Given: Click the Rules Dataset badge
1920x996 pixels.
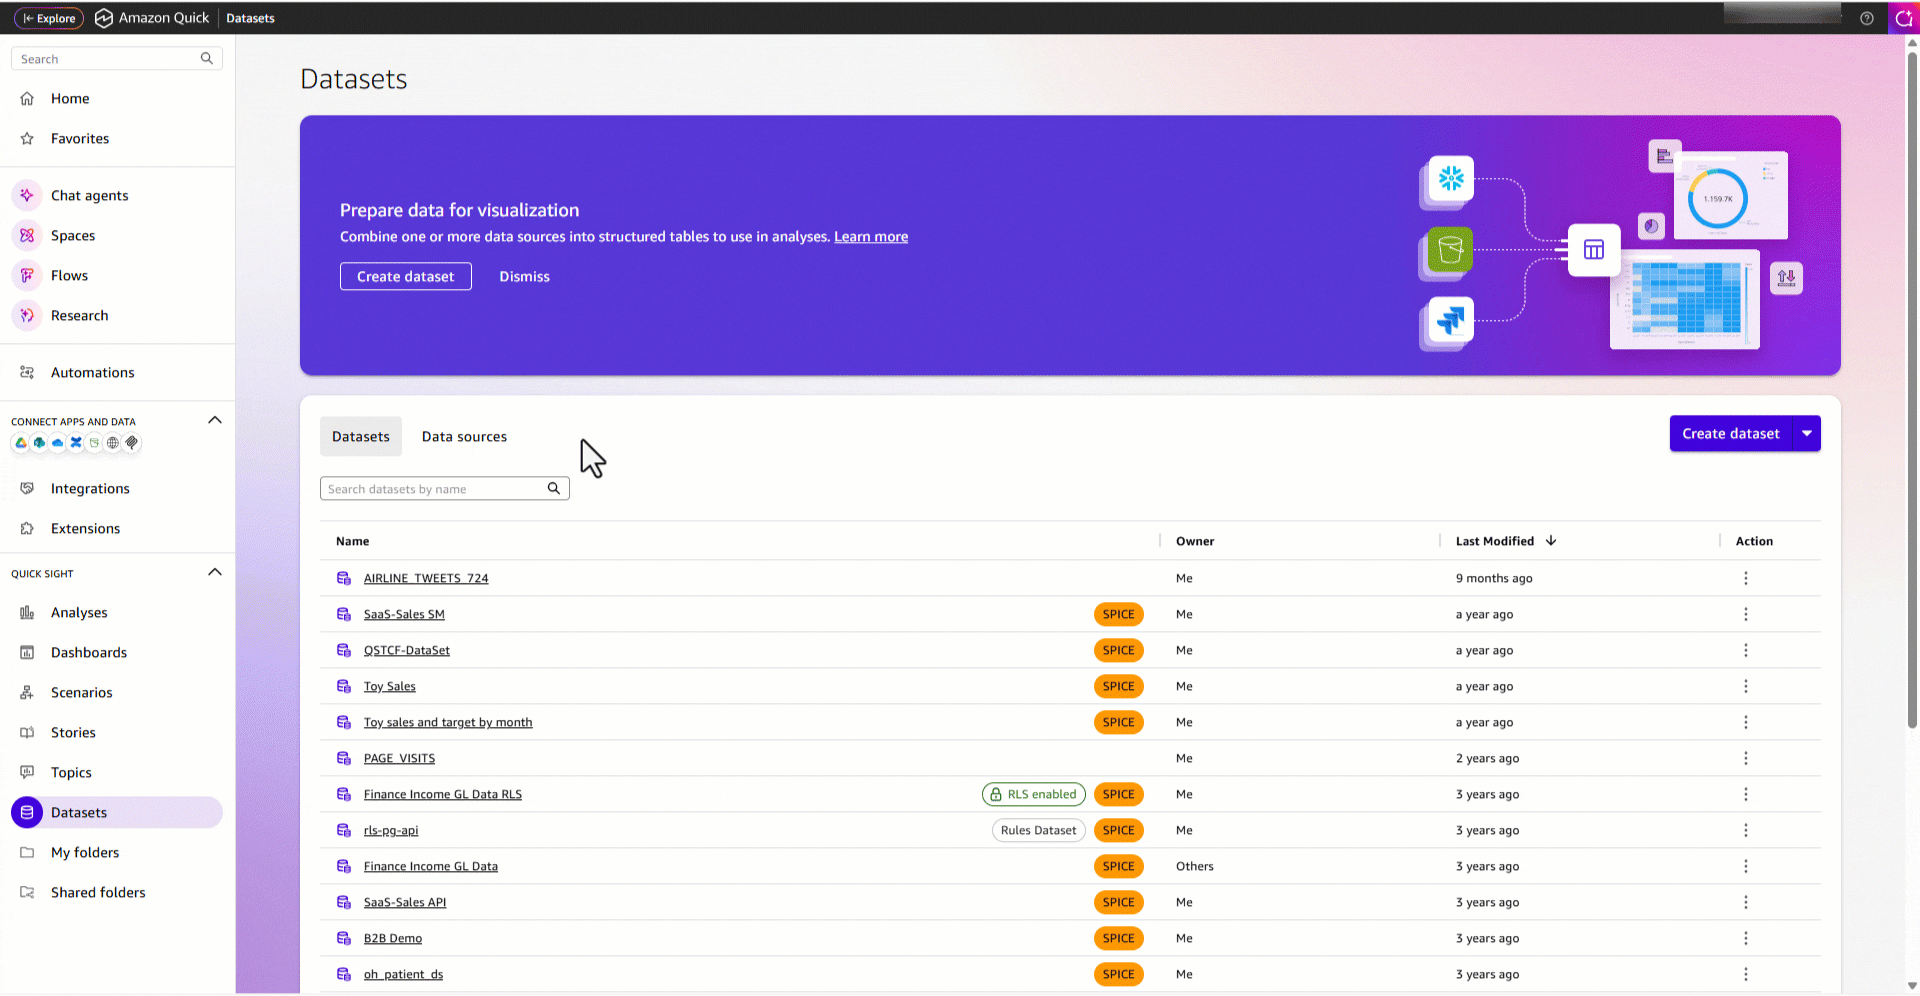Looking at the screenshot, I should click(x=1039, y=831).
